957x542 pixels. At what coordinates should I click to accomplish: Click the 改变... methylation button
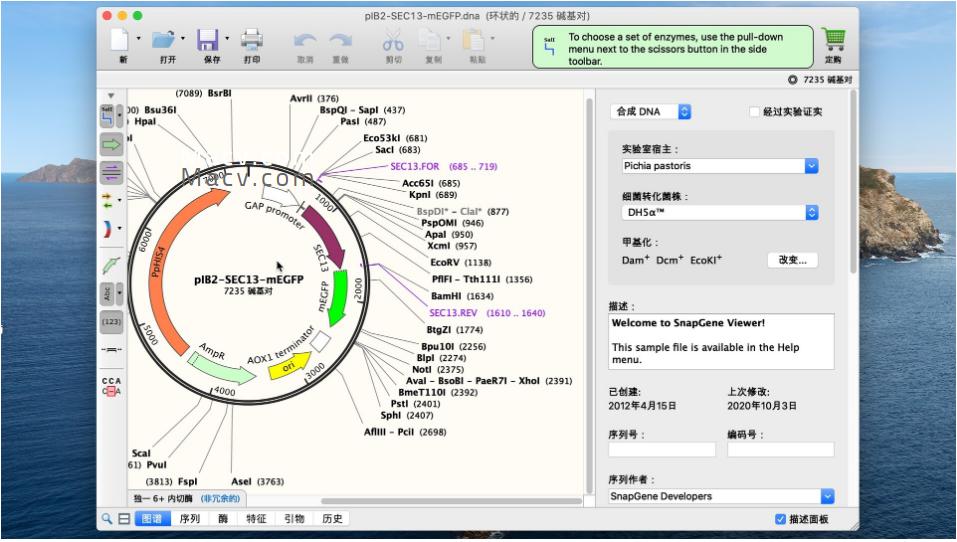[792, 260]
